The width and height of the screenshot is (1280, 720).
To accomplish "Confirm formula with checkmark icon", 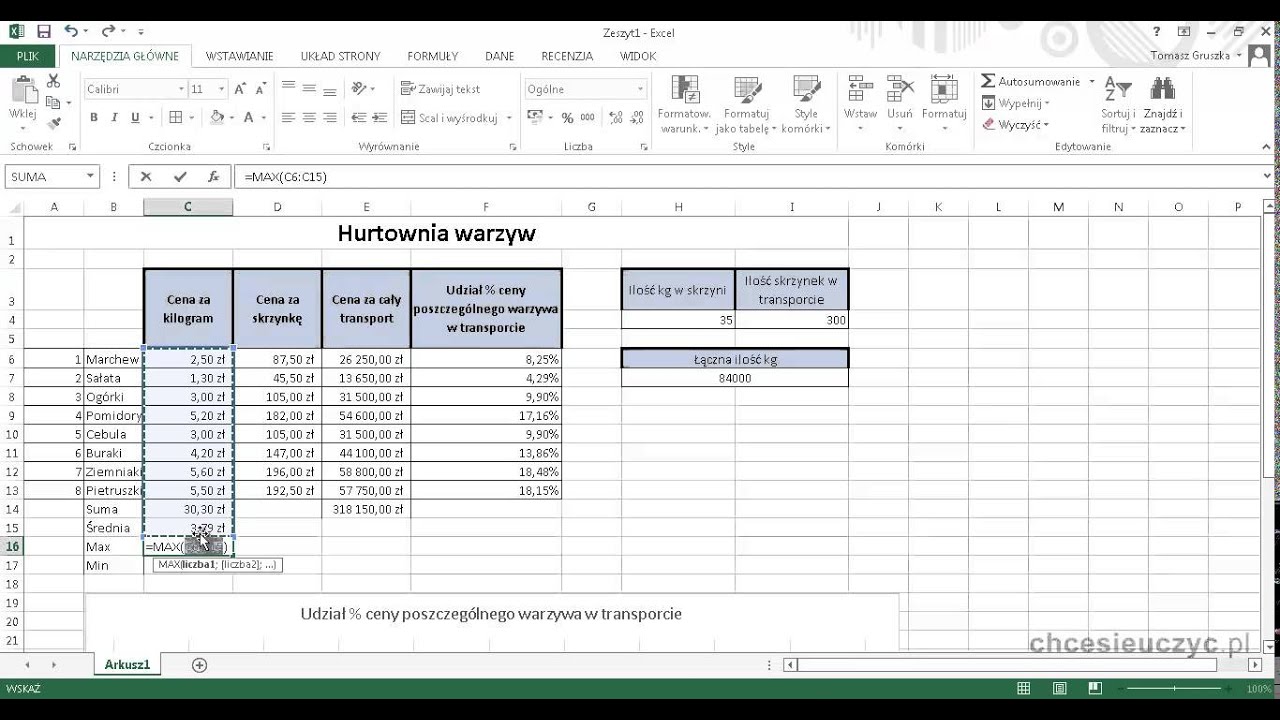I will point(180,177).
